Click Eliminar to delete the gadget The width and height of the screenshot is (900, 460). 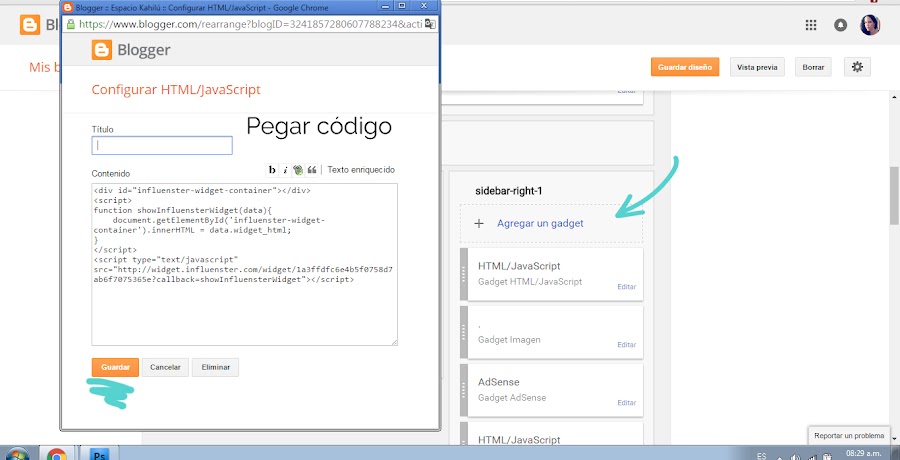[x=215, y=368]
